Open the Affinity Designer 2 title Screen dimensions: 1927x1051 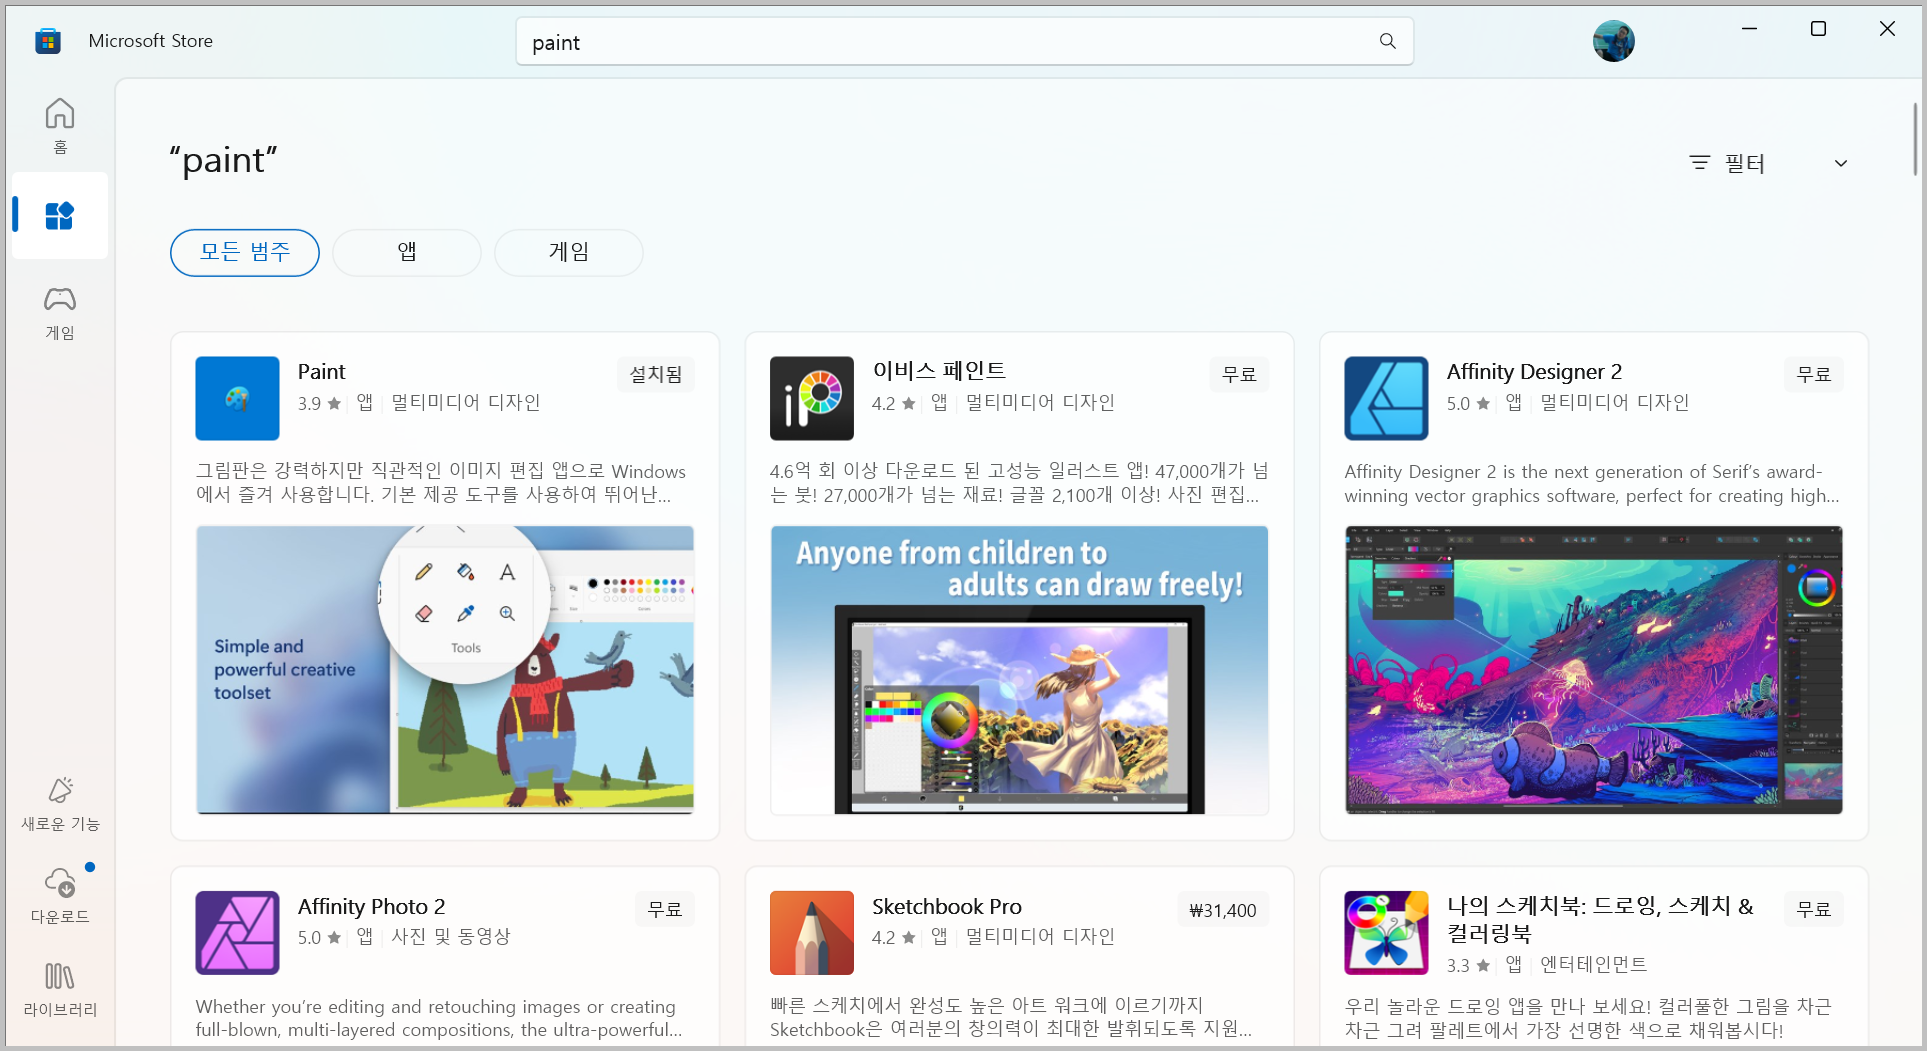coord(1534,372)
